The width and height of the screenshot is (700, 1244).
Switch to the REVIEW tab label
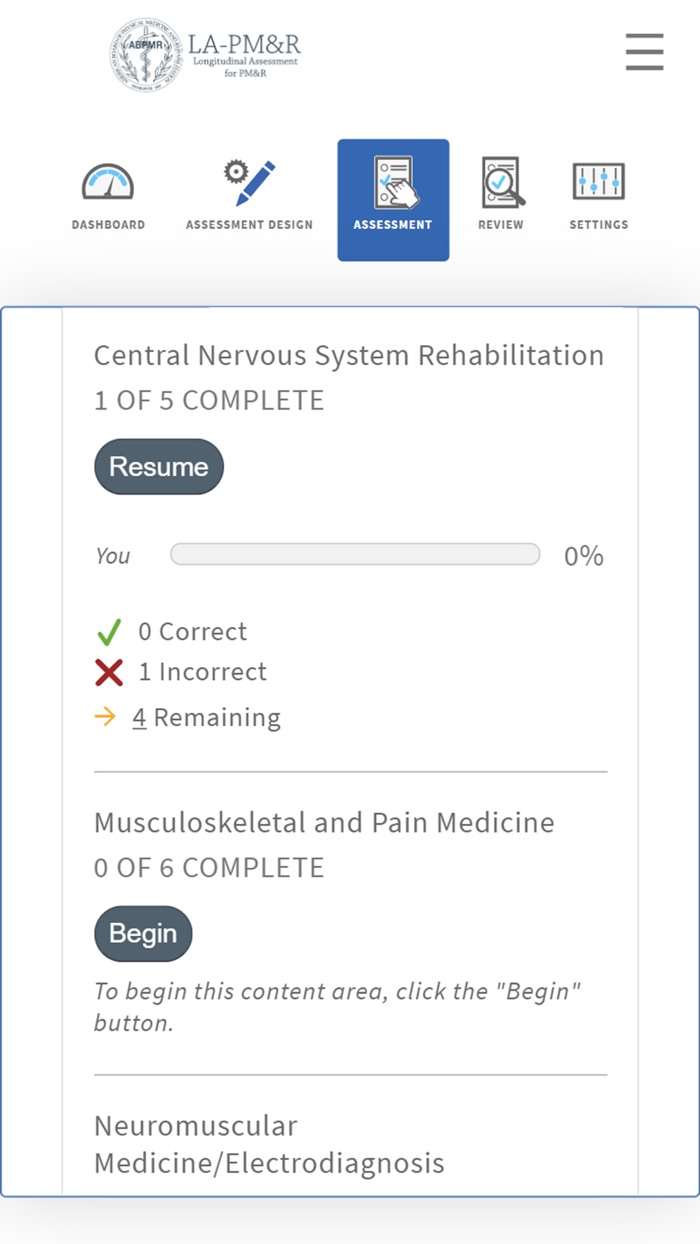coord(501,225)
